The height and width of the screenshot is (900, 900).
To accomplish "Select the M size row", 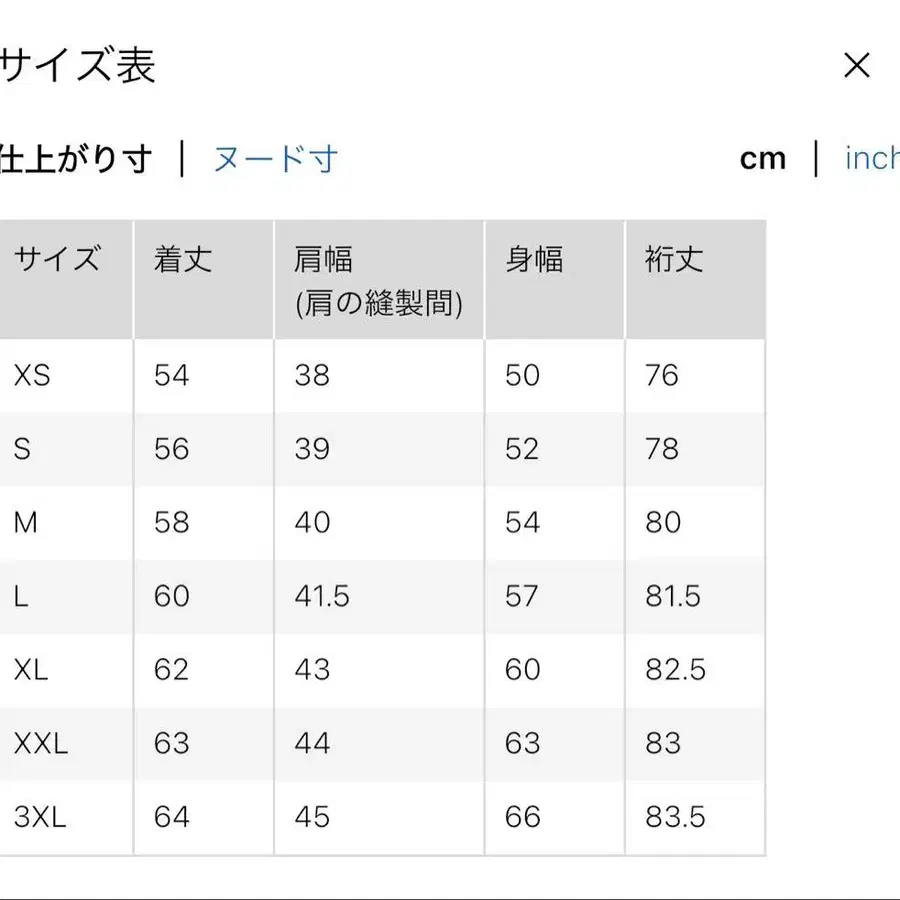I will click(26, 523).
